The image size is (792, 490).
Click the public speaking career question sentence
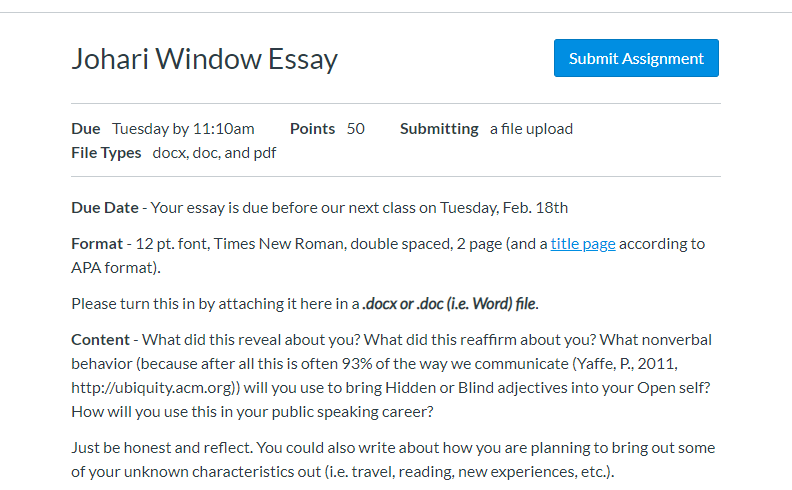point(252,412)
